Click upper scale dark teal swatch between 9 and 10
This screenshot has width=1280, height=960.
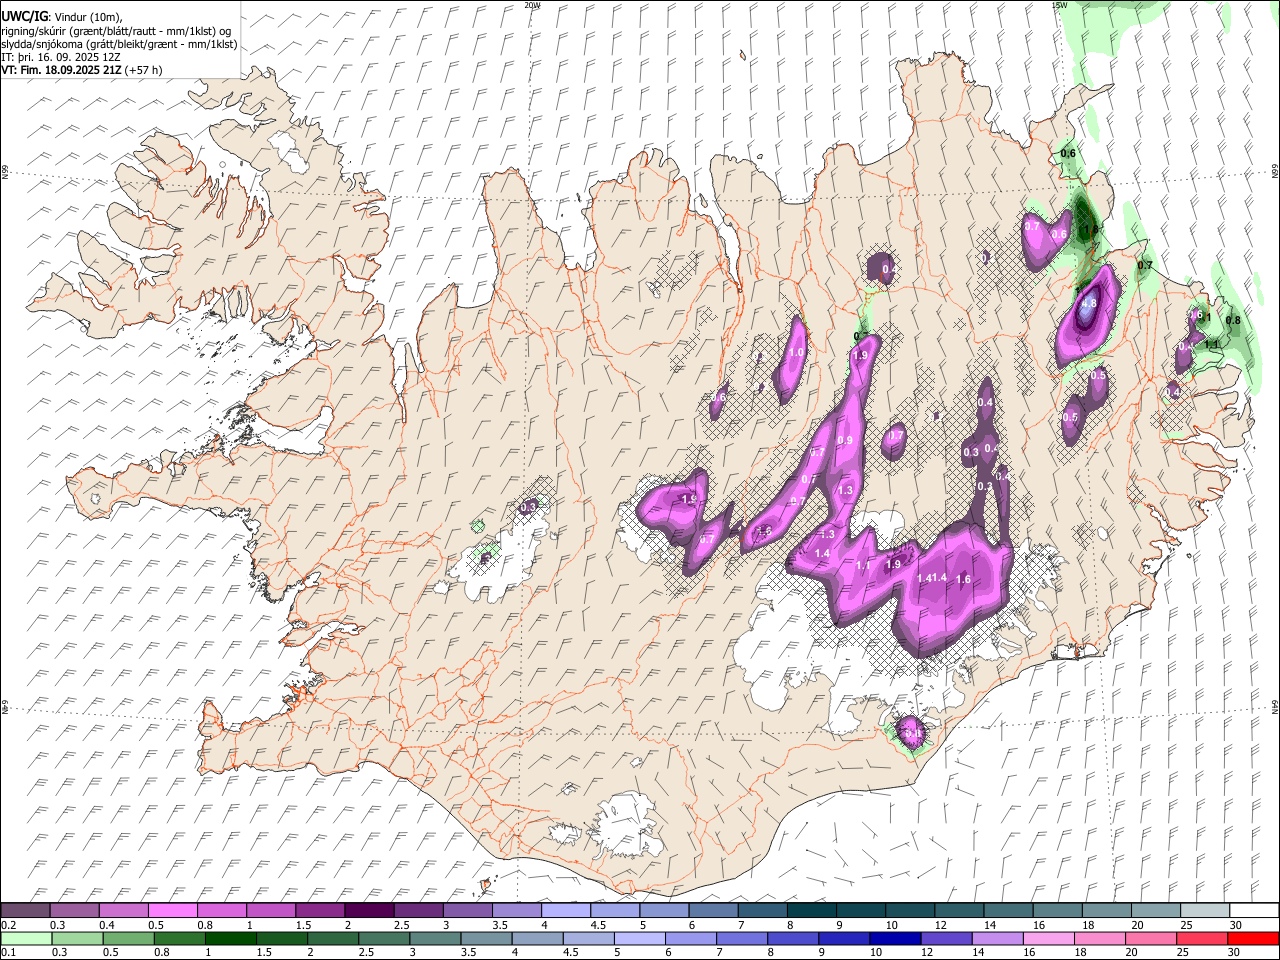click(x=861, y=910)
